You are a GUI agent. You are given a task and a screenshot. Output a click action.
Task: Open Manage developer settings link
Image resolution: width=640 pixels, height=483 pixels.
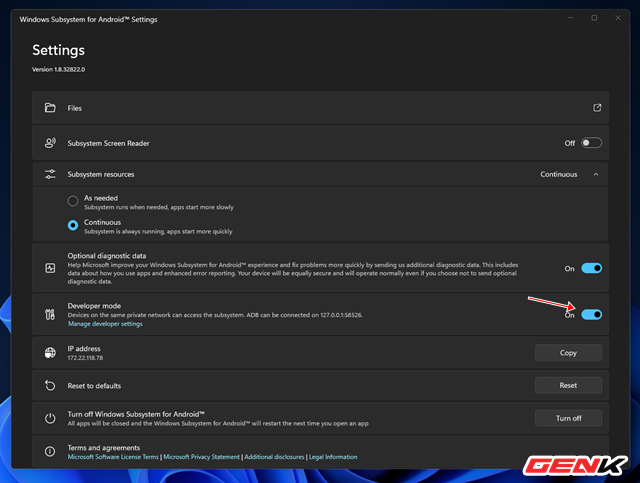[105, 324]
